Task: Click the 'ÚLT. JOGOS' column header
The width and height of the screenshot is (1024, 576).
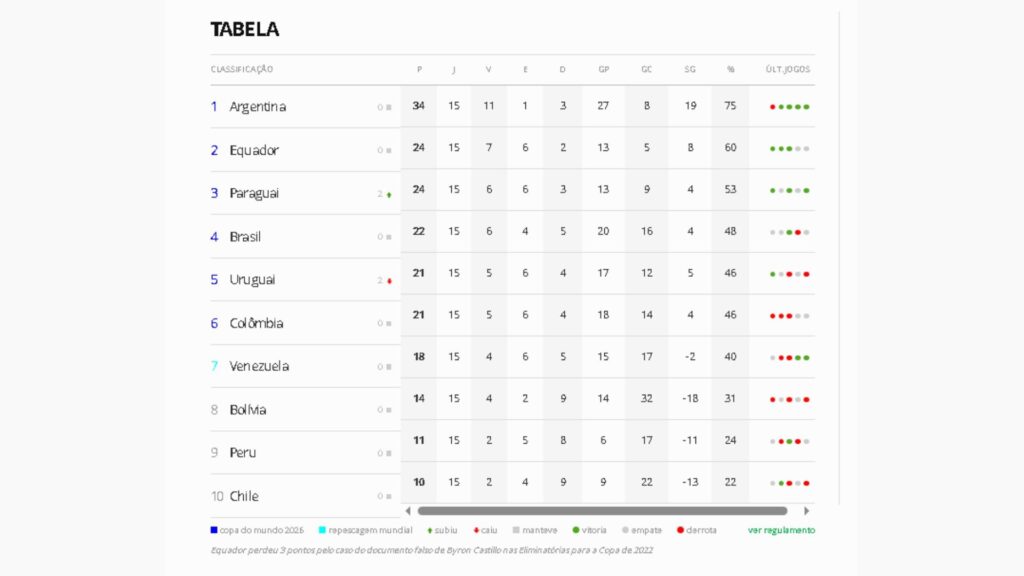Action: point(788,69)
